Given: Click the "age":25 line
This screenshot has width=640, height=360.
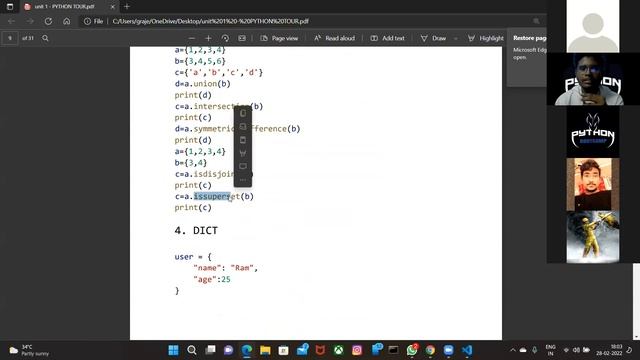Looking at the screenshot, I should (x=212, y=279).
